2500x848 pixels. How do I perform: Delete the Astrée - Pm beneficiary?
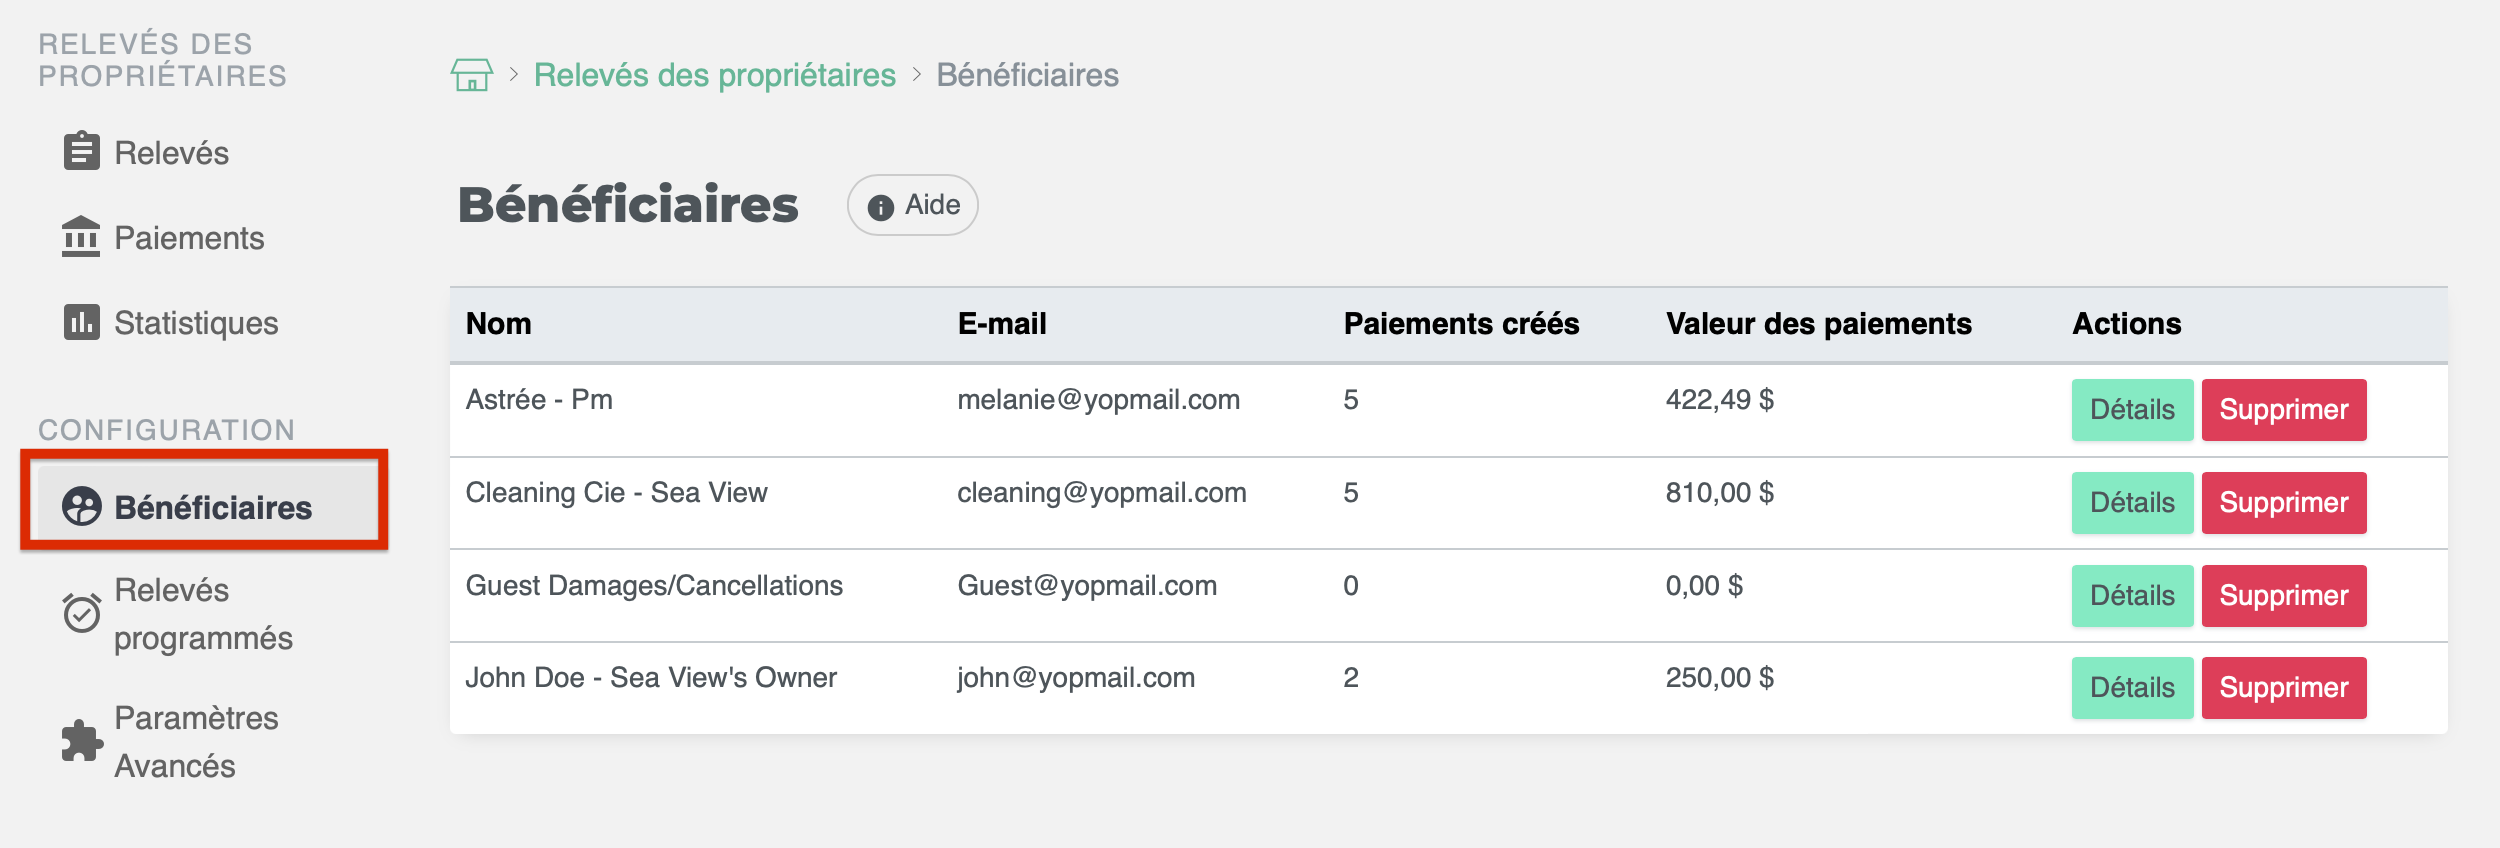[2283, 410]
